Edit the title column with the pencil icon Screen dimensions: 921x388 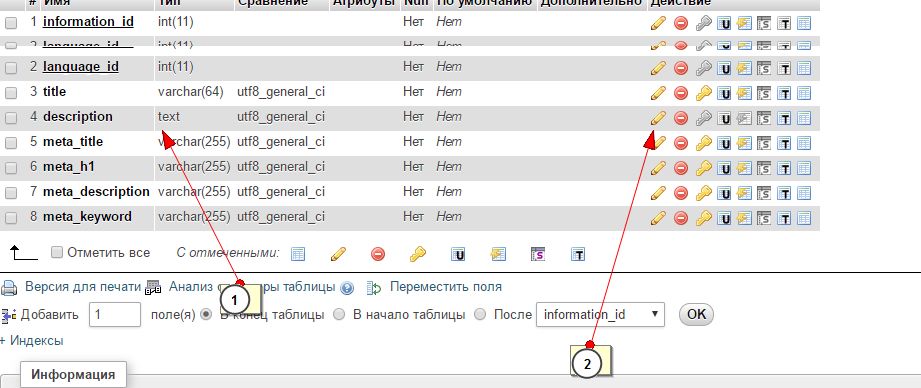tap(658, 93)
